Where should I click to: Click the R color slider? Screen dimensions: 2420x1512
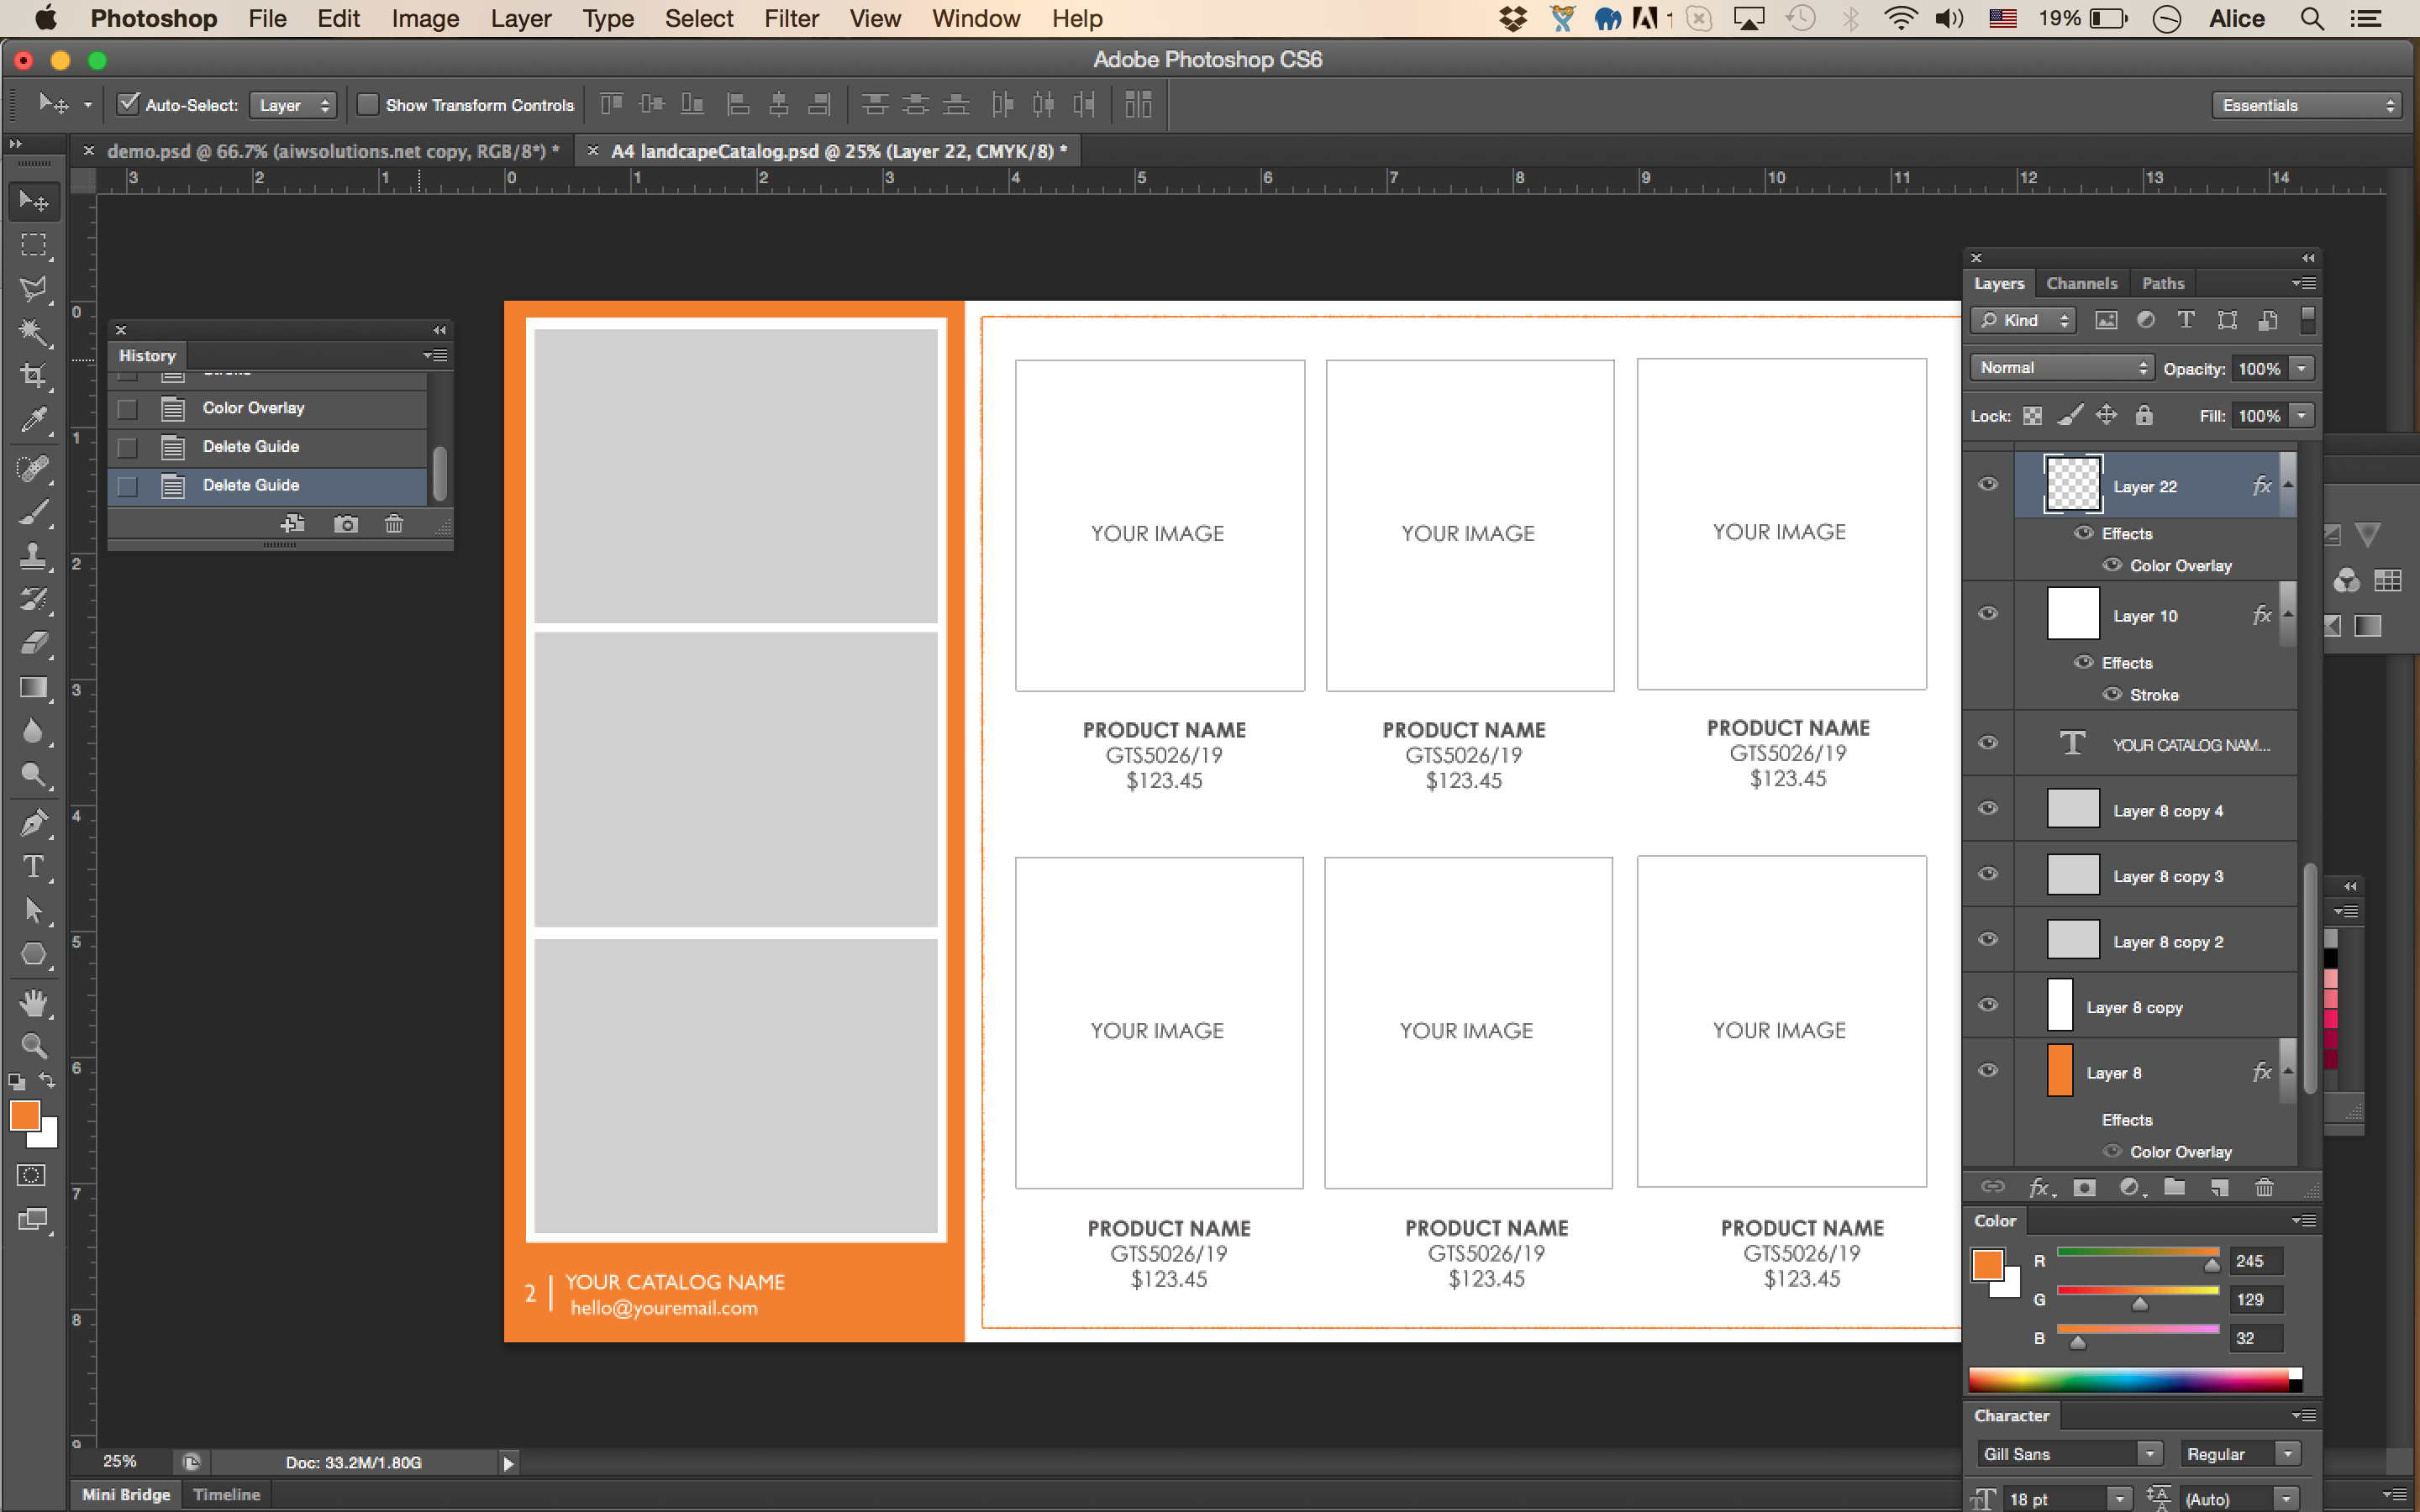point(2137,1254)
